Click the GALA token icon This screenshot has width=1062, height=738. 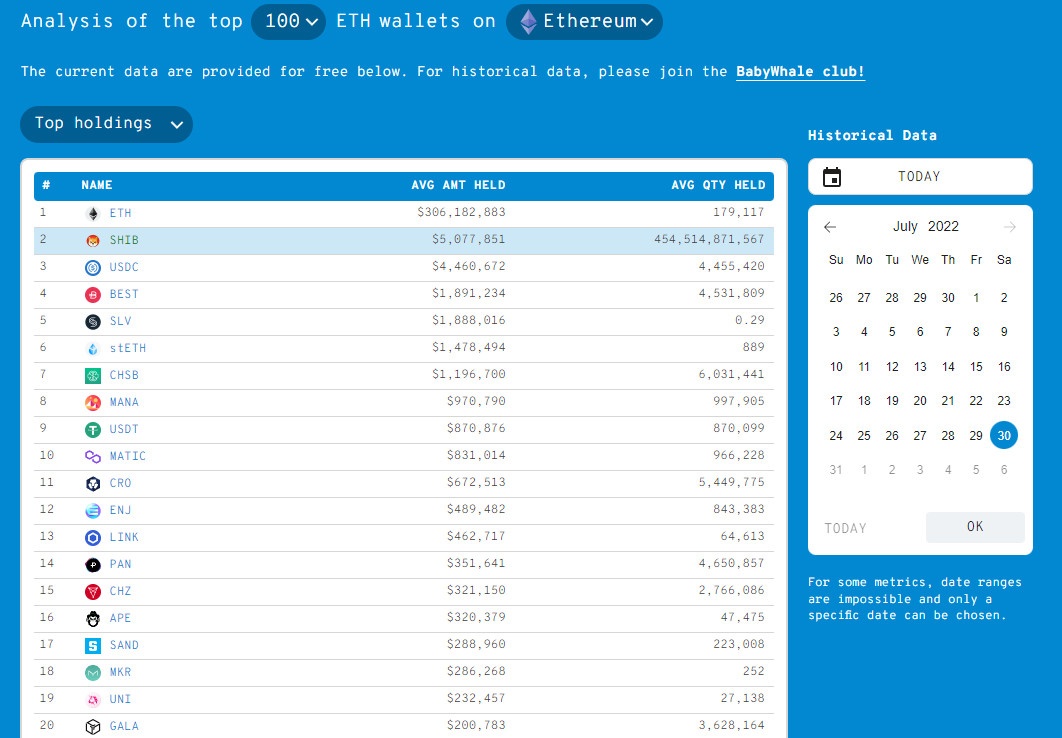93,726
